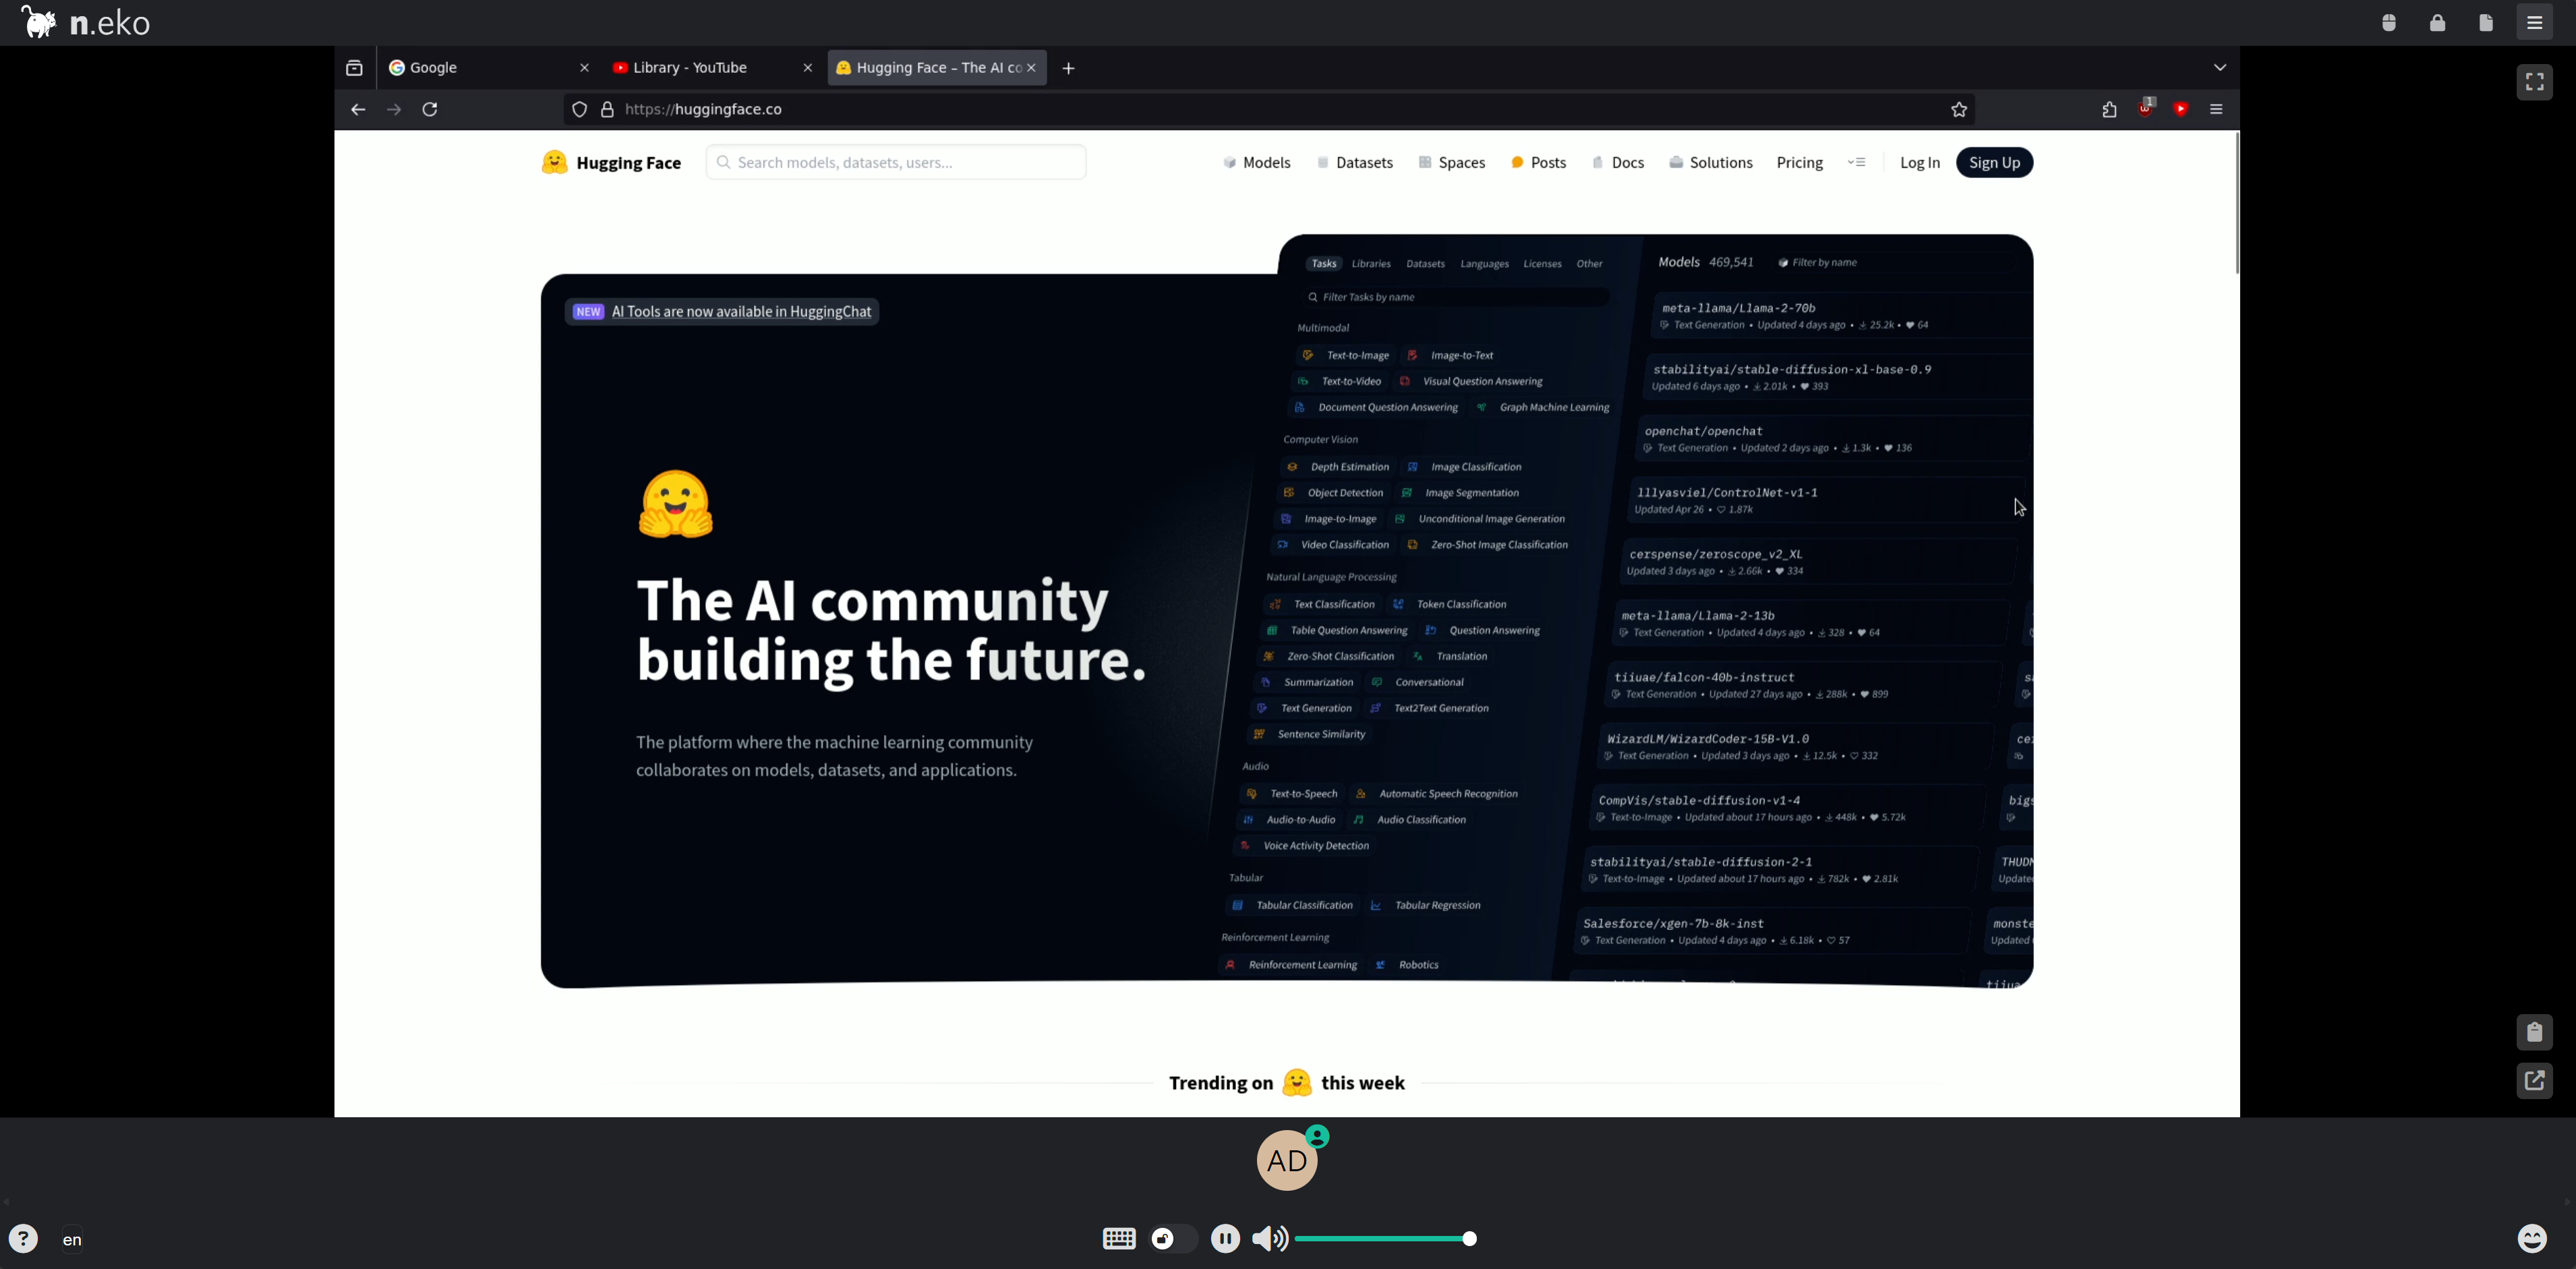Open the AI Tools in HuggingChat announcement
Screen dimensions: 2576x1269
[x=722, y=312]
